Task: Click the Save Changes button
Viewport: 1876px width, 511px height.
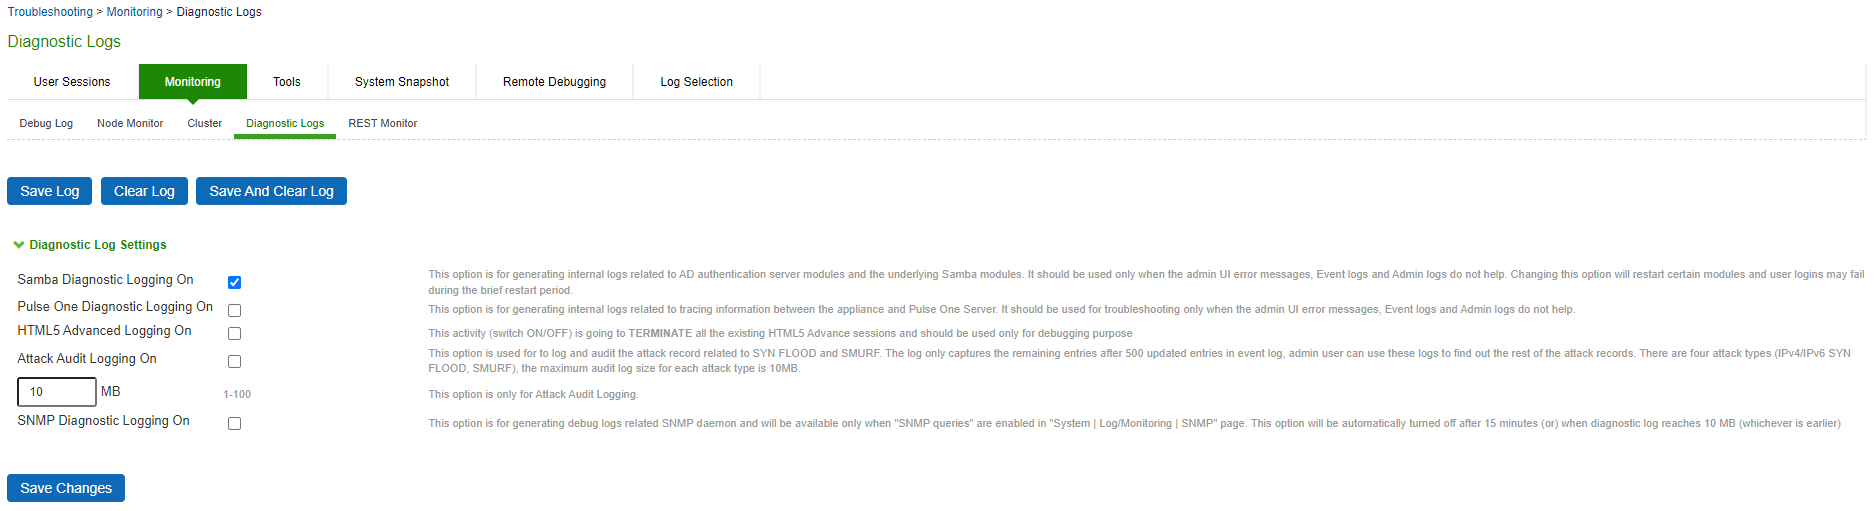Action: [66, 488]
